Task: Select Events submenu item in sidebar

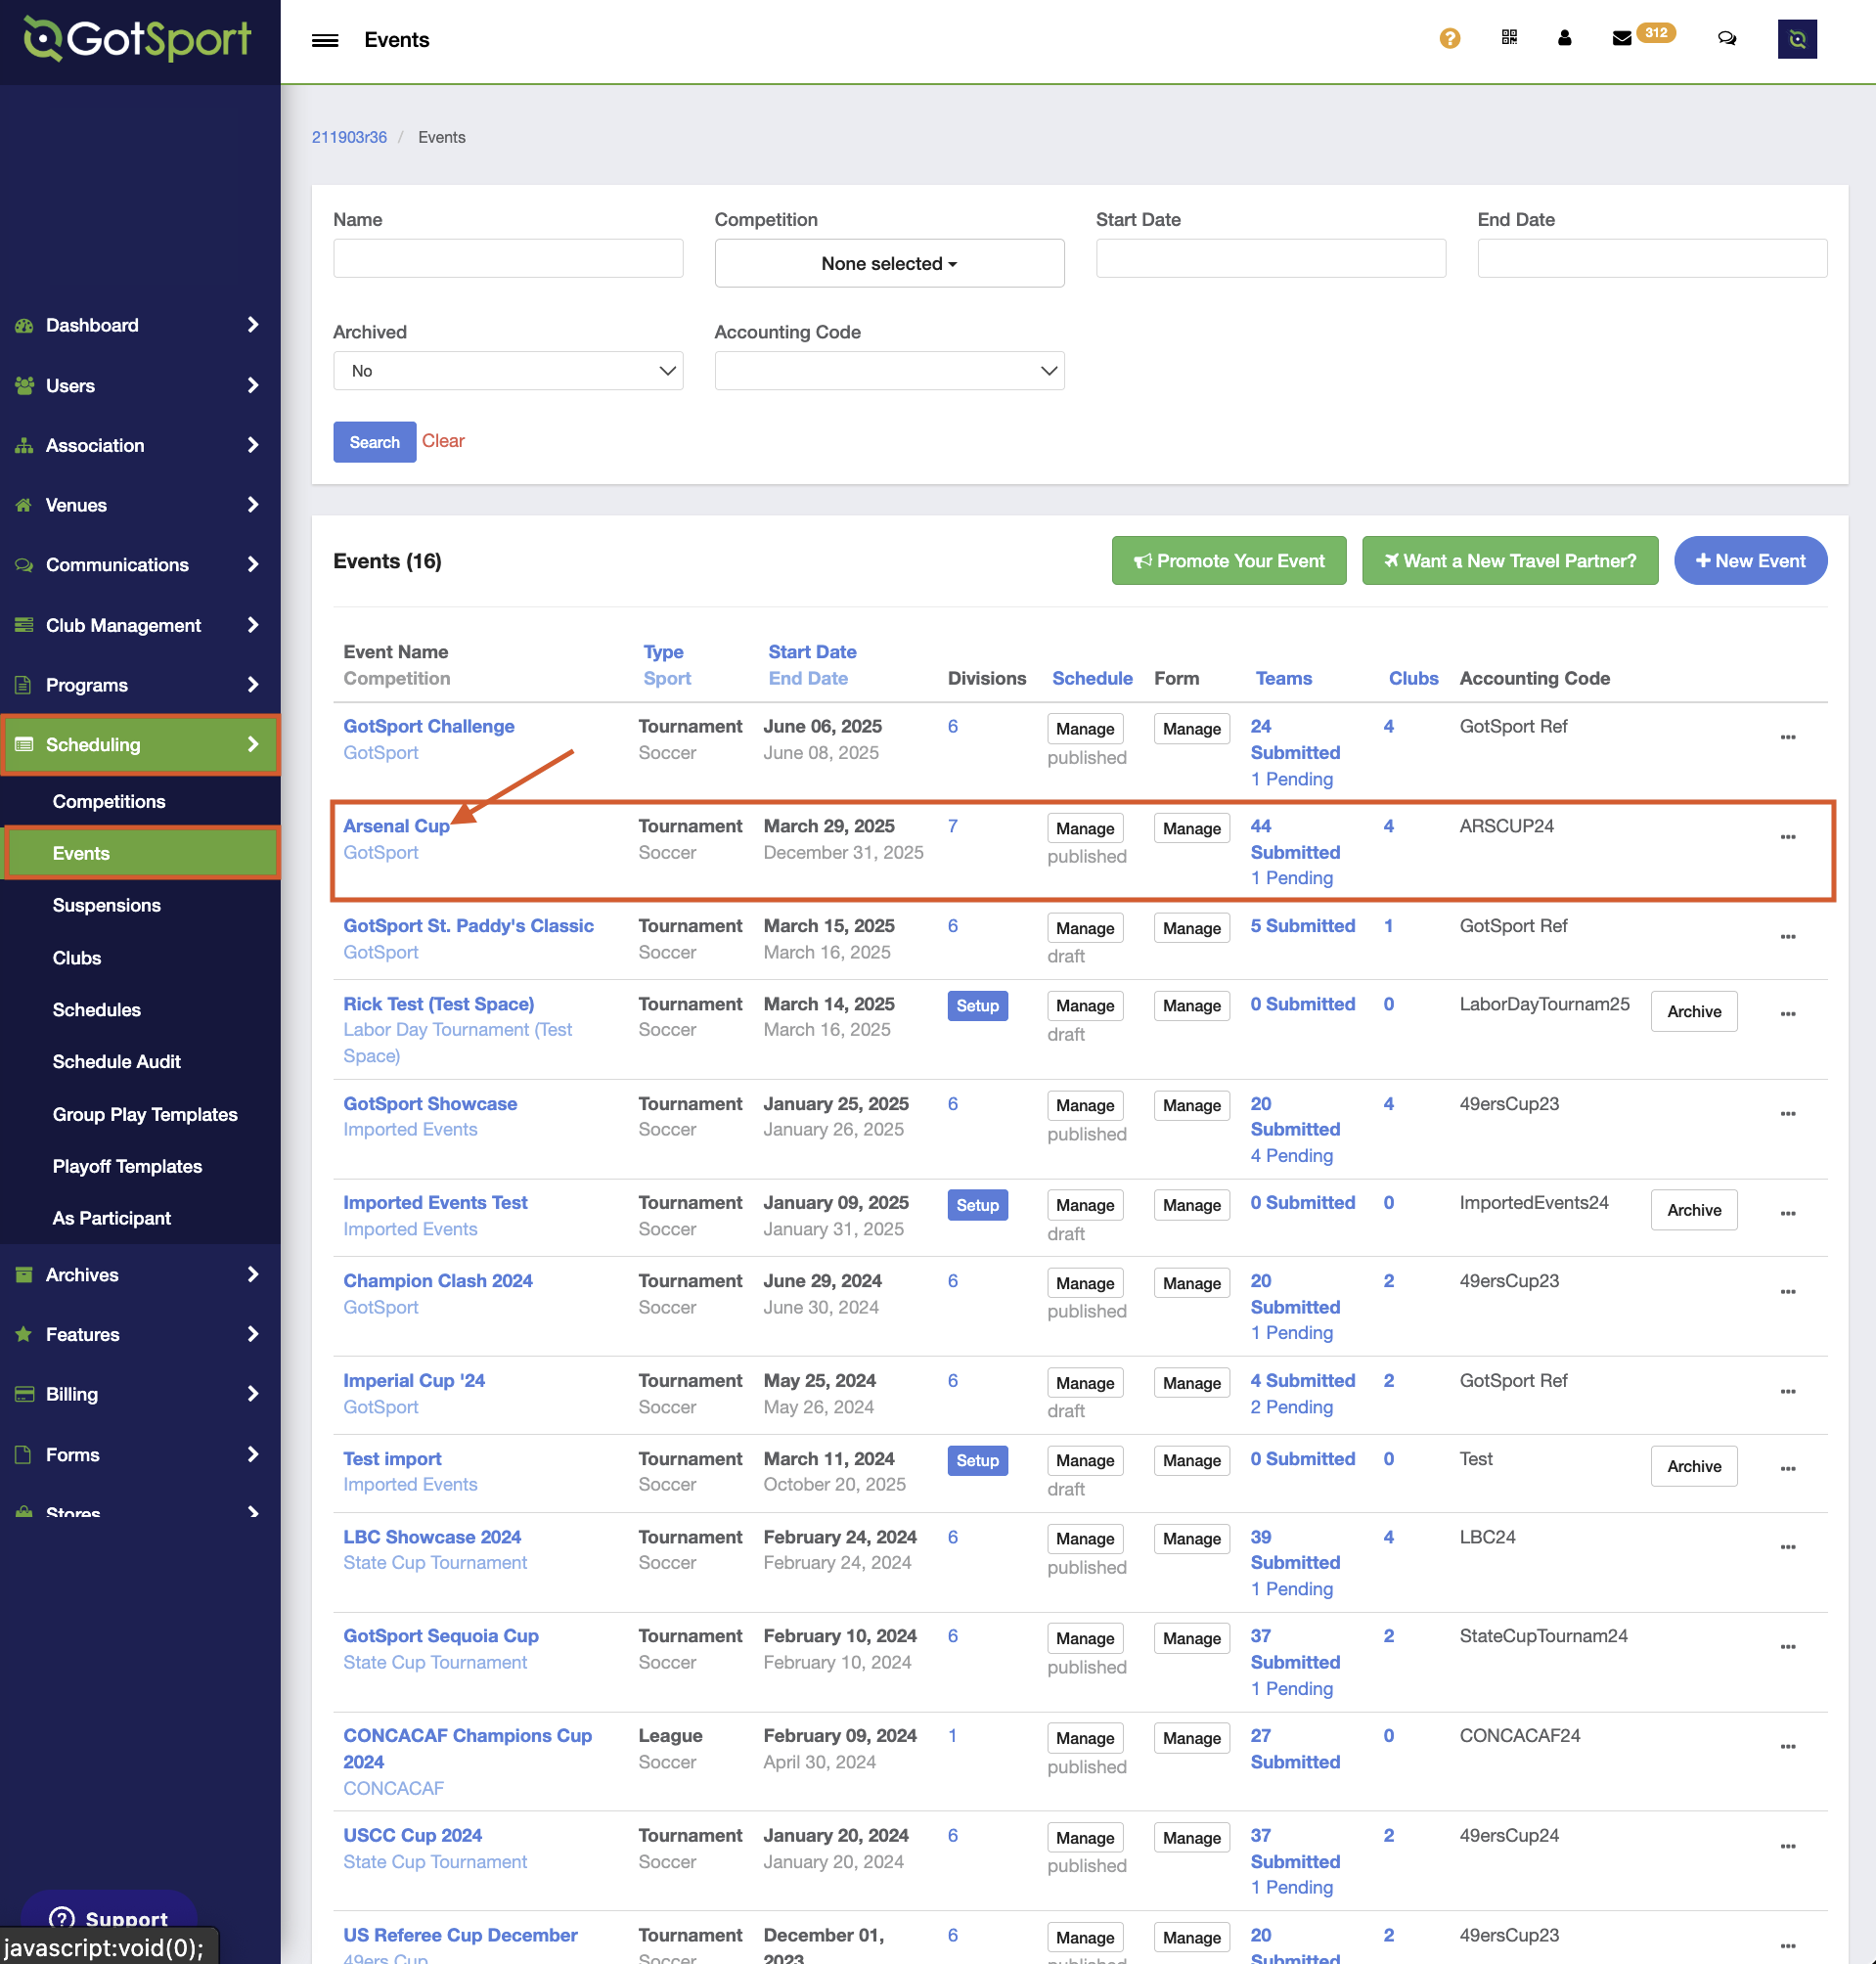Action: point(141,854)
